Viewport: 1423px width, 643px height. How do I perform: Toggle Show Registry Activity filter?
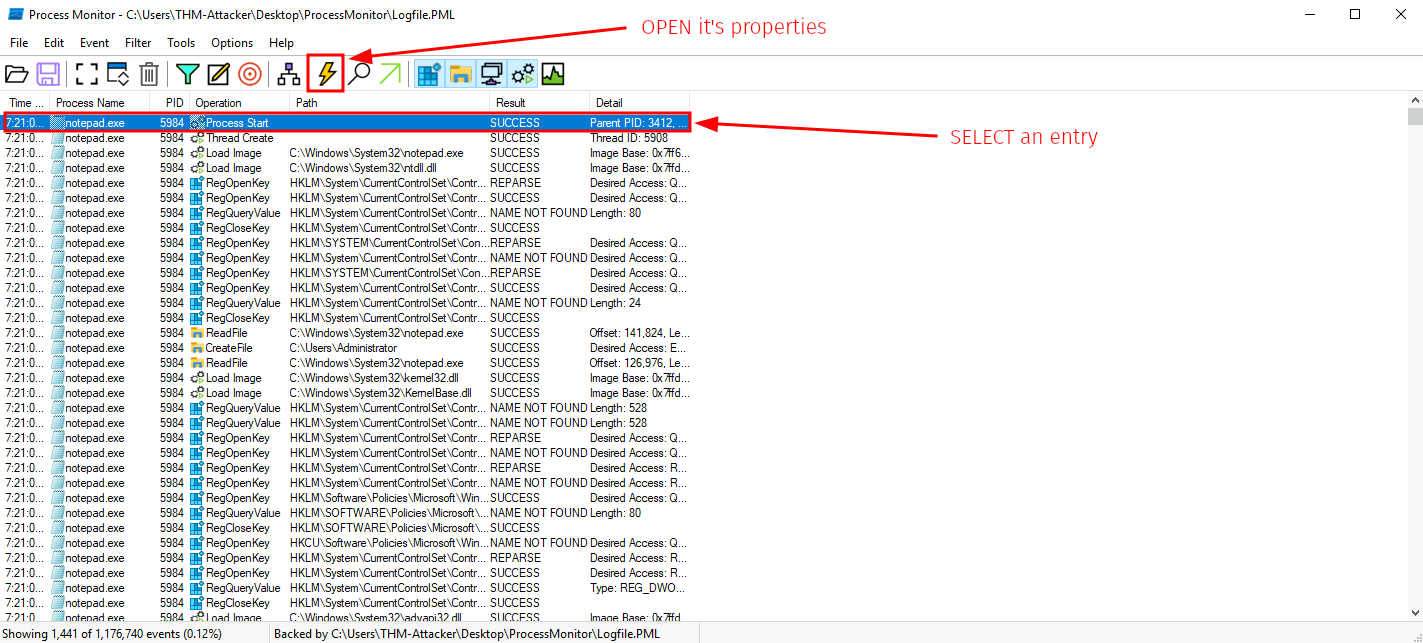pos(429,74)
